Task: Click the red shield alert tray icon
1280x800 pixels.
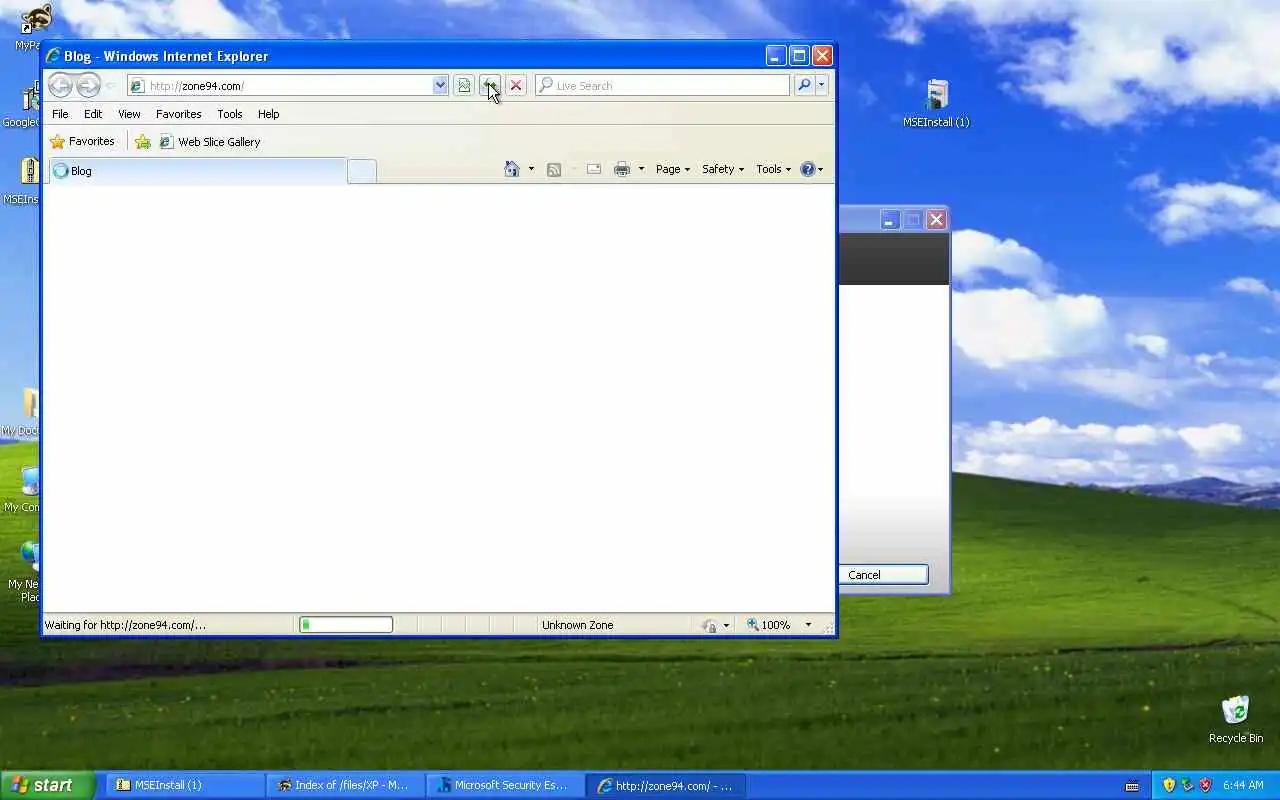Action: click(1205, 785)
